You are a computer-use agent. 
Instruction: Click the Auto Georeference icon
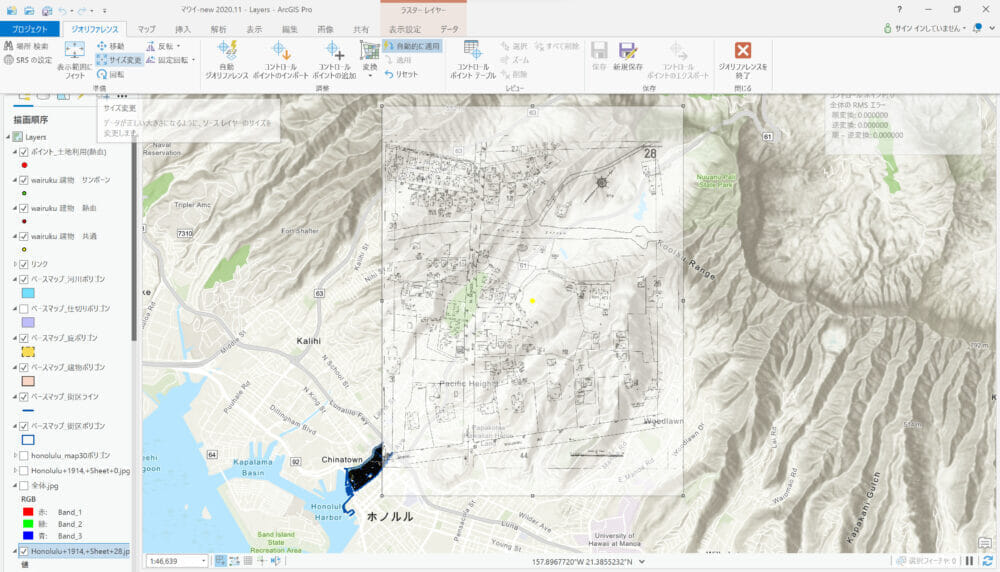[x=227, y=50]
